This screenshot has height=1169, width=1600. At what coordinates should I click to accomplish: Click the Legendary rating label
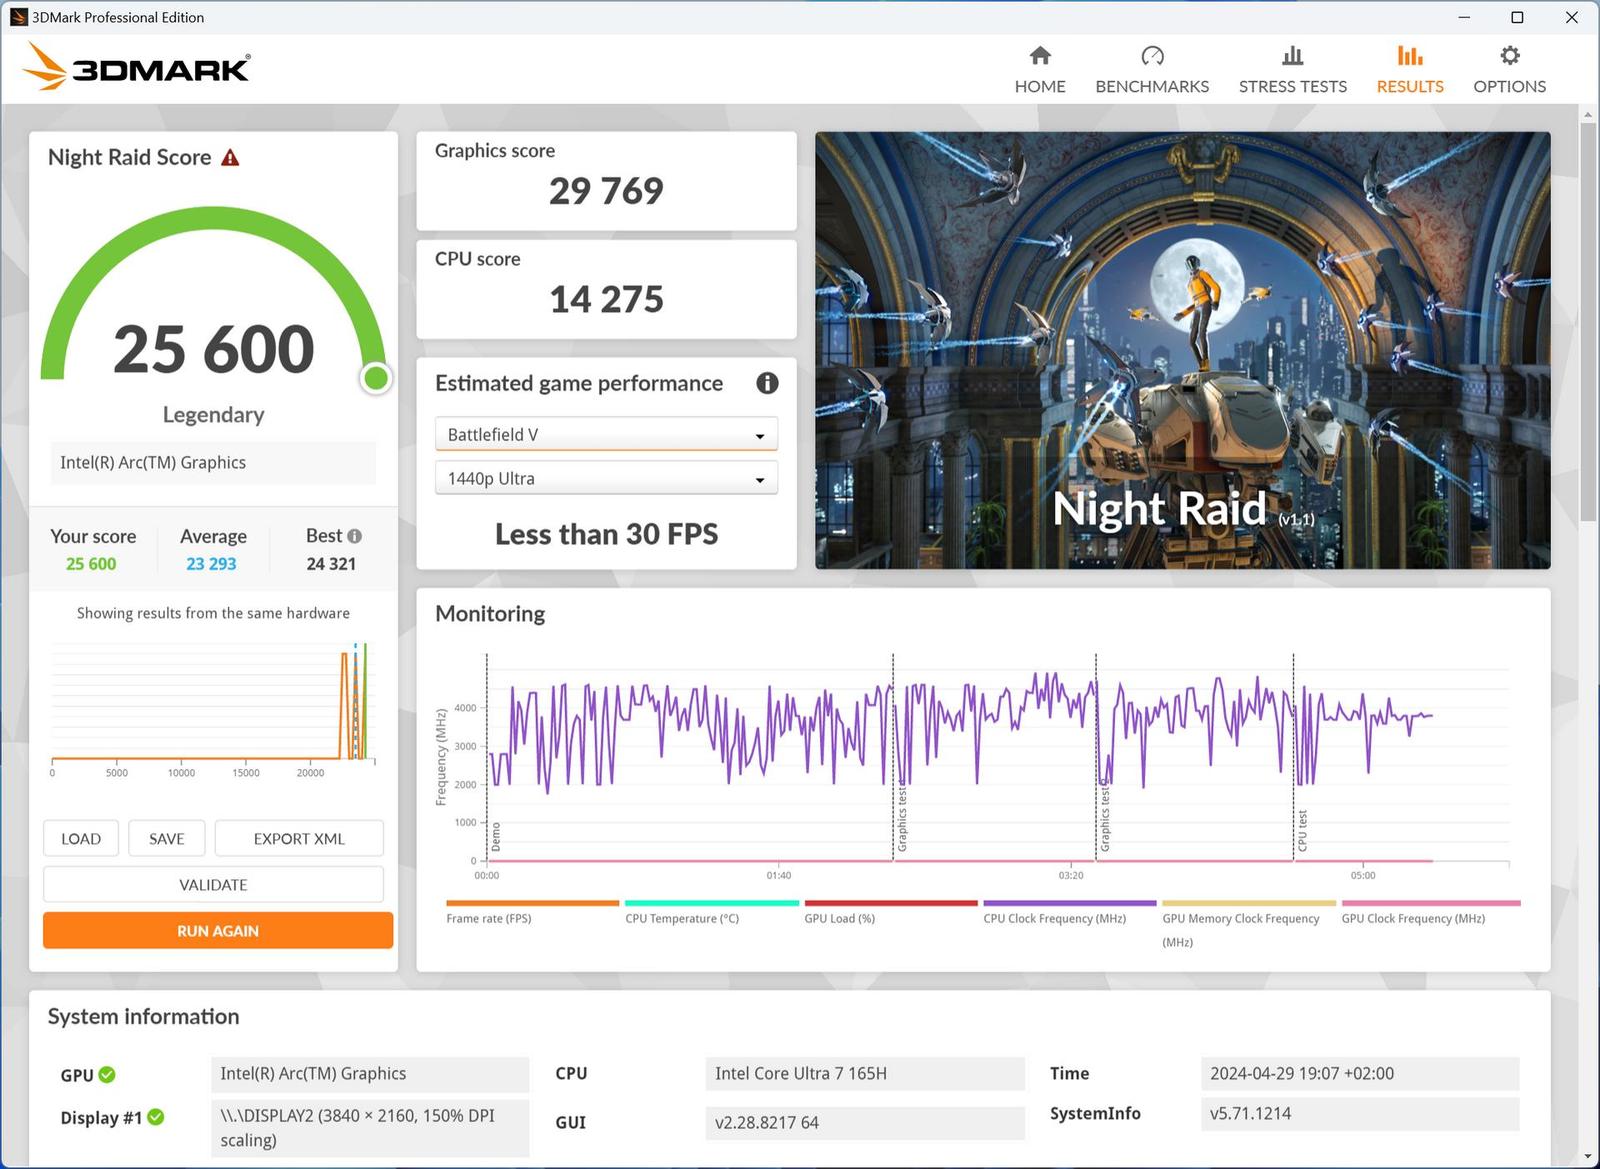click(x=213, y=415)
